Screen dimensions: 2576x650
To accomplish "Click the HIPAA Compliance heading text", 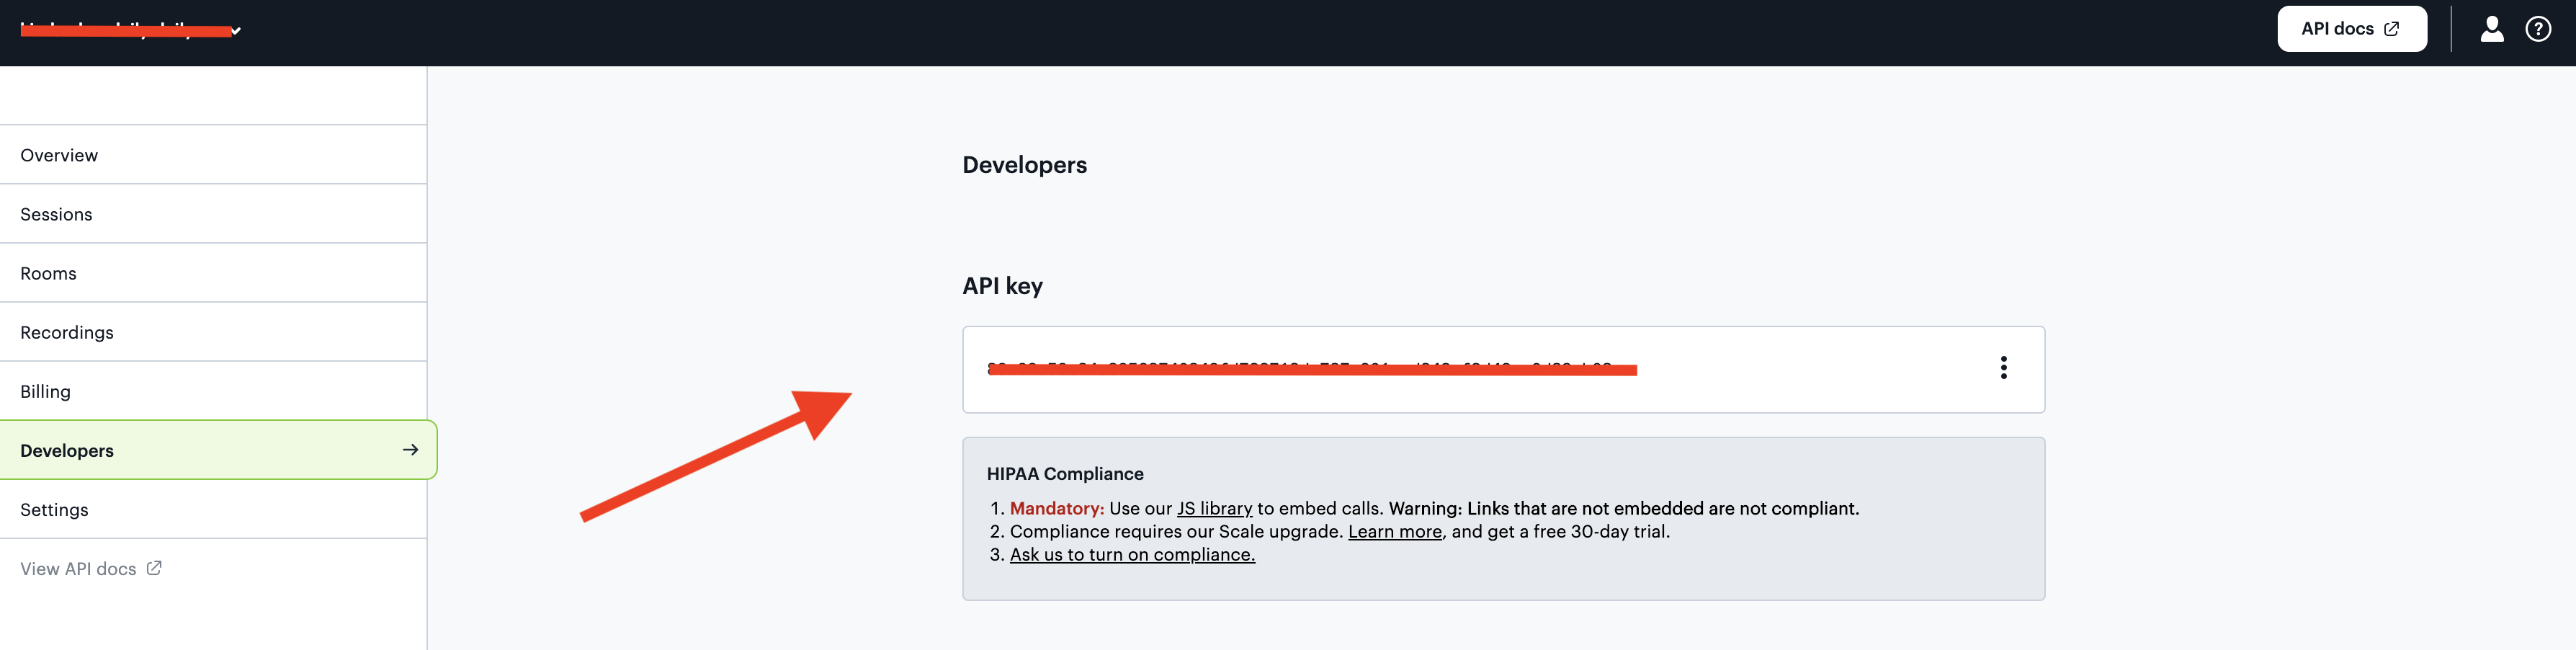I will (1065, 474).
